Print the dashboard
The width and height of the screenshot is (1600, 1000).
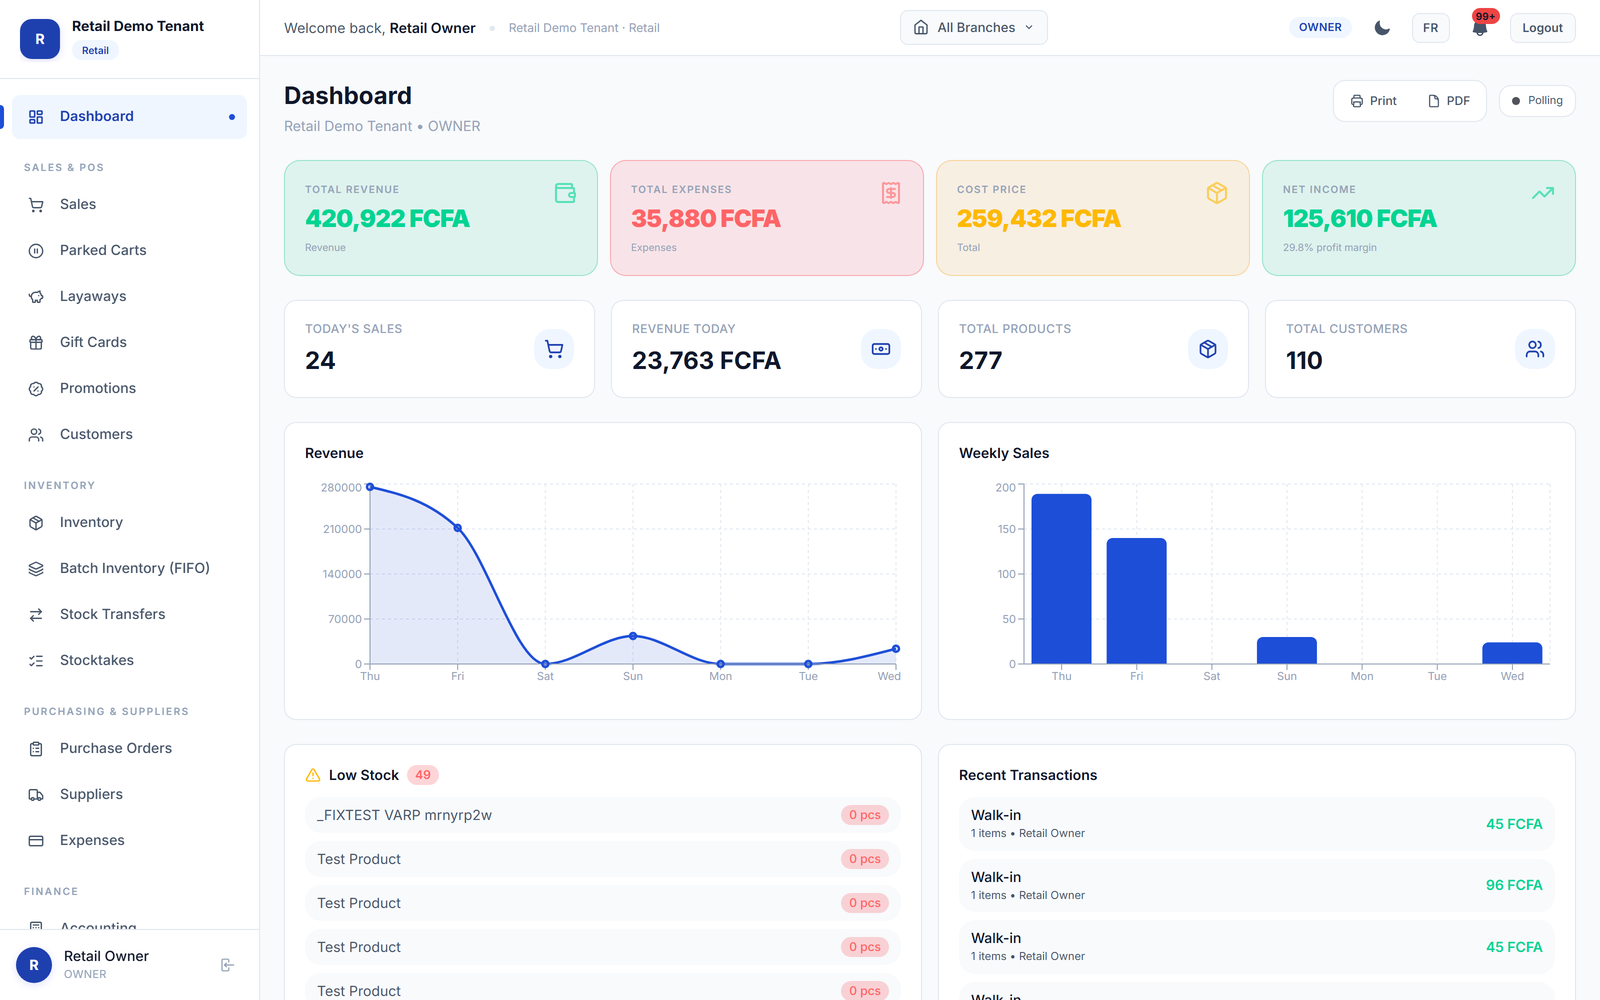(x=1374, y=101)
